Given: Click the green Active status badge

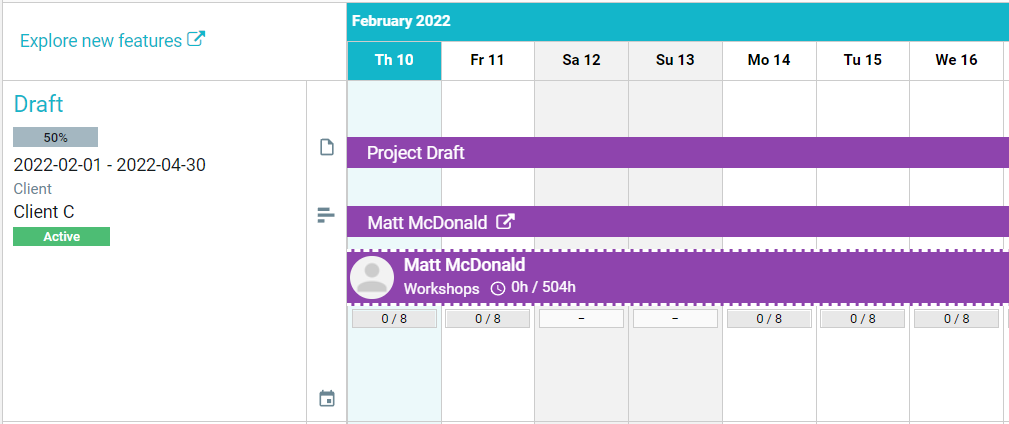Looking at the screenshot, I should point(61,237).
